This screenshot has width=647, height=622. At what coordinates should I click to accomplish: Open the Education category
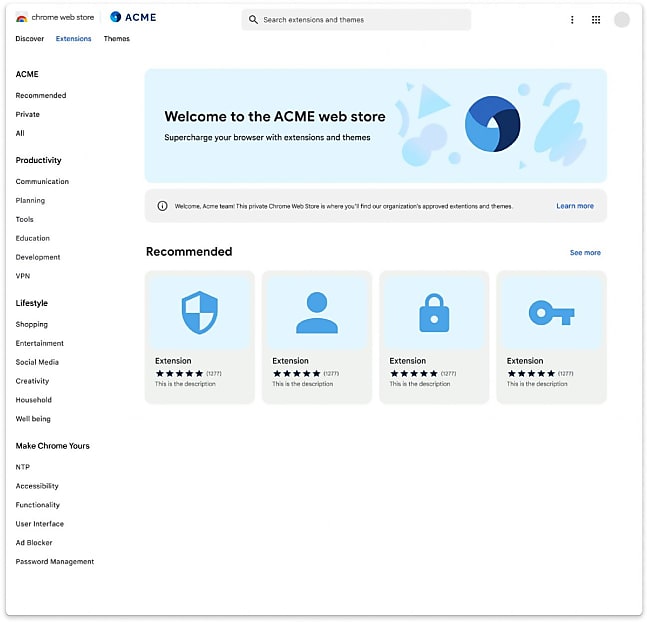click(x=33, y=238)
